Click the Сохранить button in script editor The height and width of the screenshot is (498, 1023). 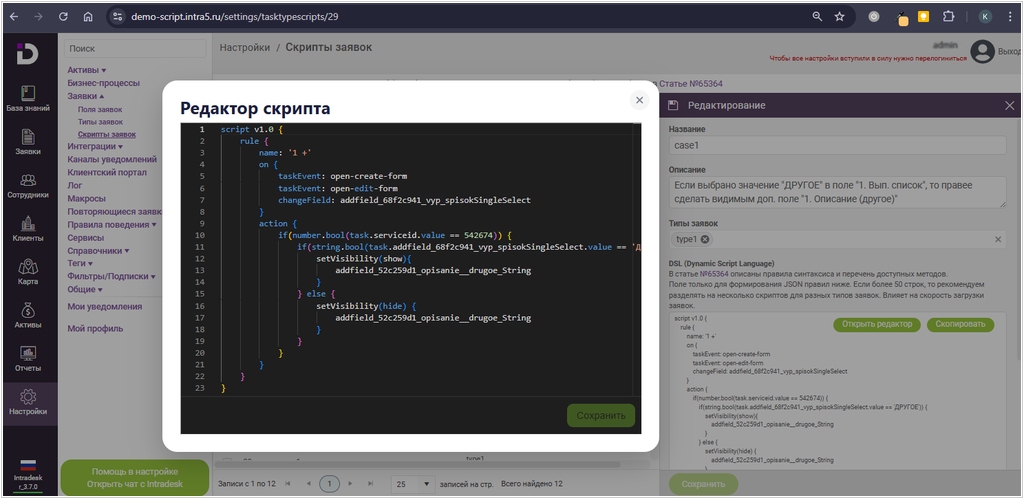click(600, 415)
